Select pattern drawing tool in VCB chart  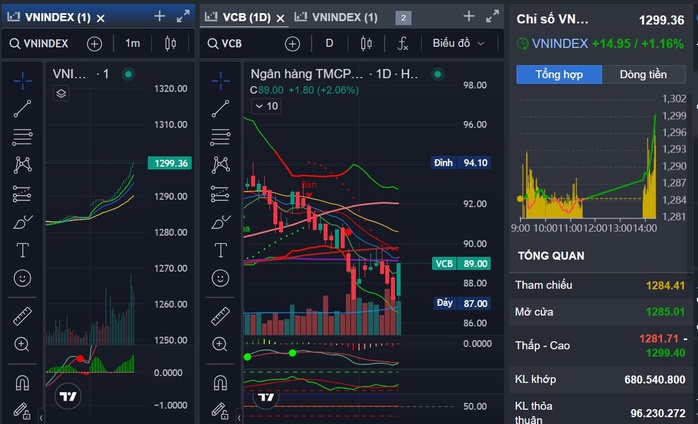pos(220,165)
